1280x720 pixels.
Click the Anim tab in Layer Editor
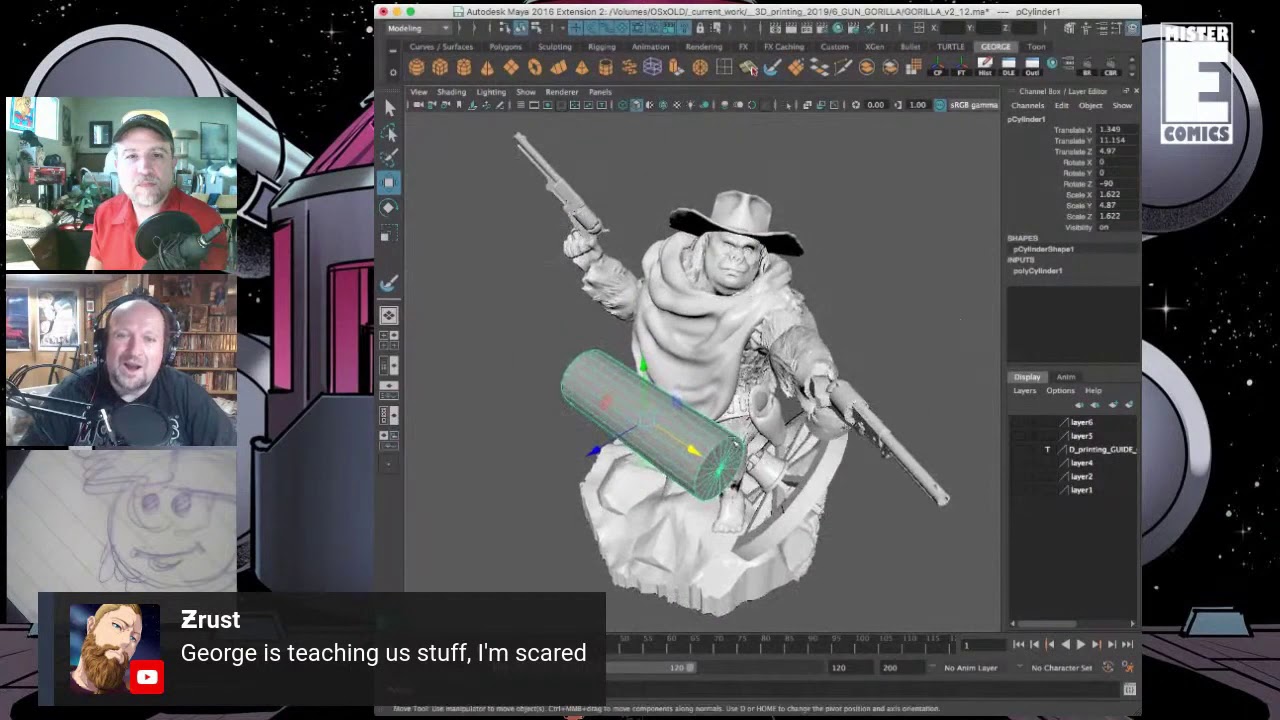click(x=1066, y=377)
